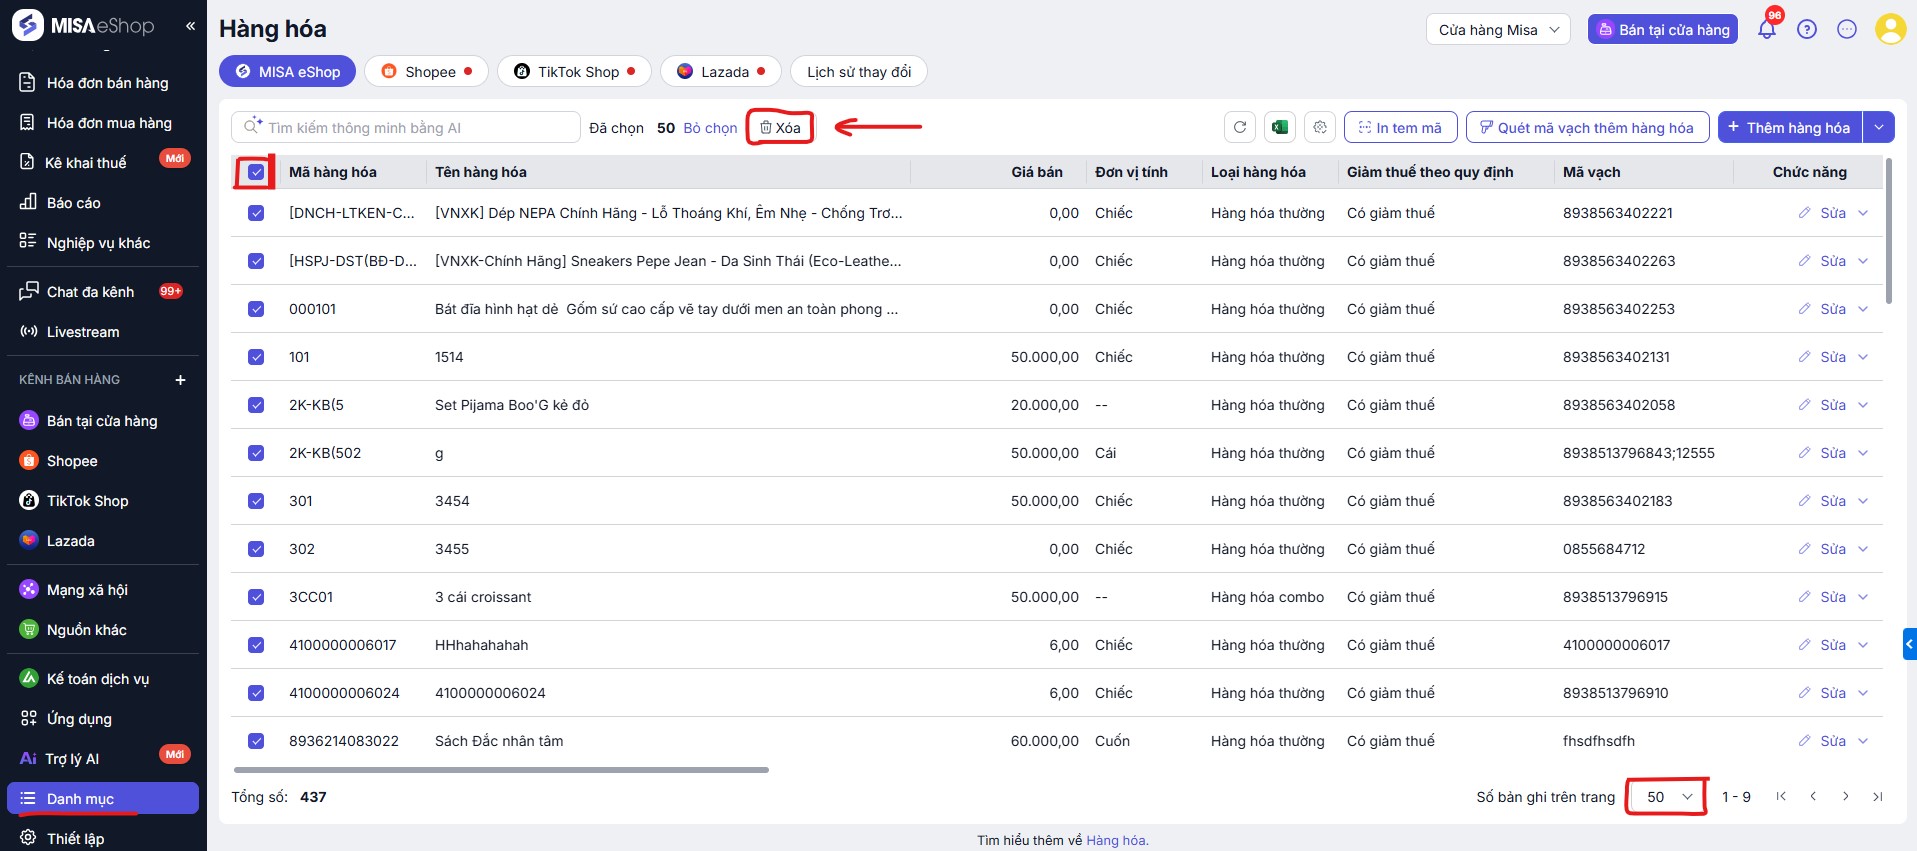Collapse the left sidebar menu
The width and height of the screenshot is (1917, 851).
190,26
